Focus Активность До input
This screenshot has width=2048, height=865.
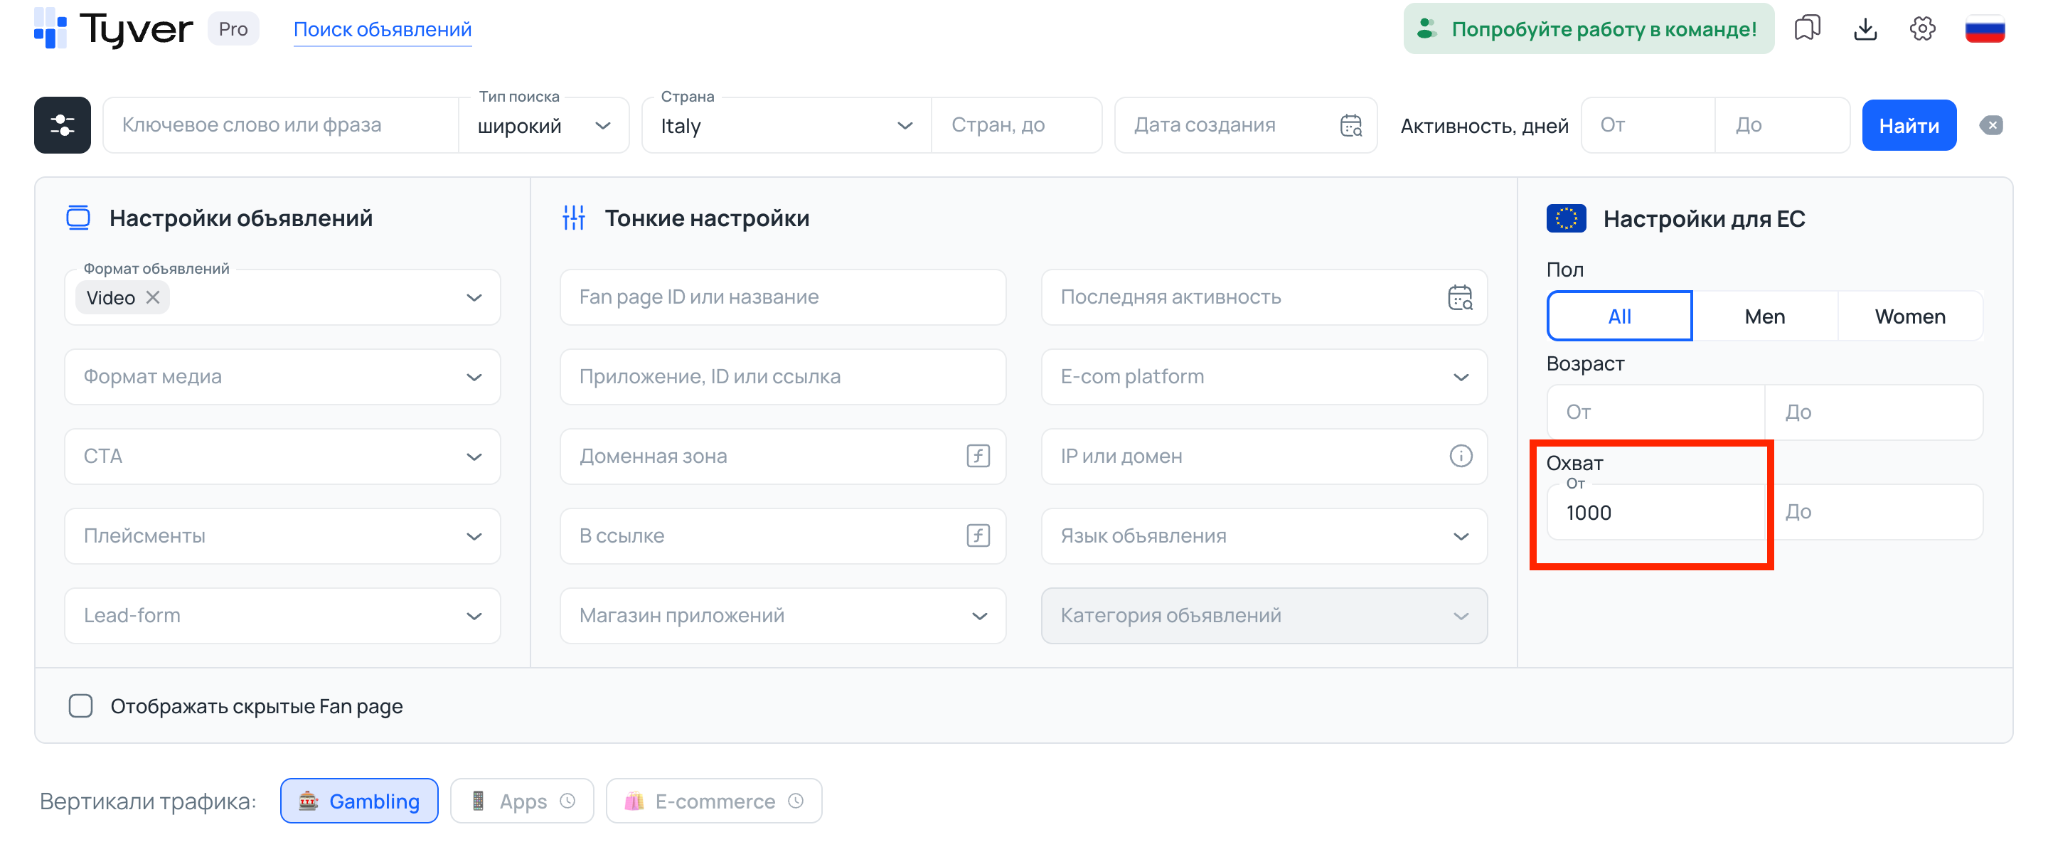tap(1782, 125)
